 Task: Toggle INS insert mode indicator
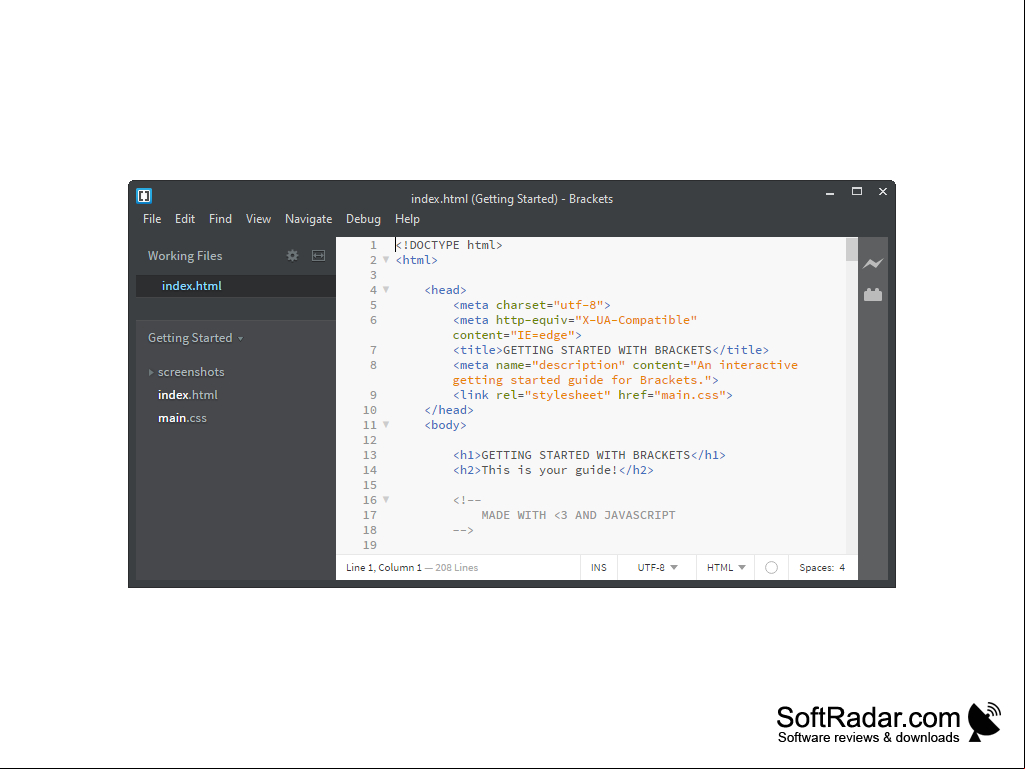(x=599, y=568)
